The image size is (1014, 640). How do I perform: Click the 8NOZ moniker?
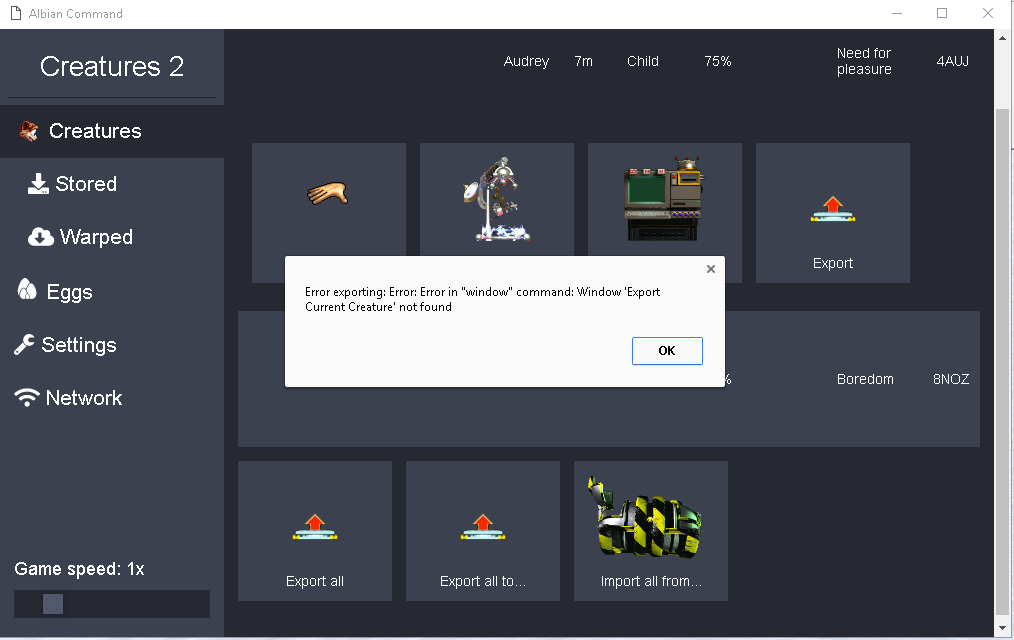click(x=951, y=379)
